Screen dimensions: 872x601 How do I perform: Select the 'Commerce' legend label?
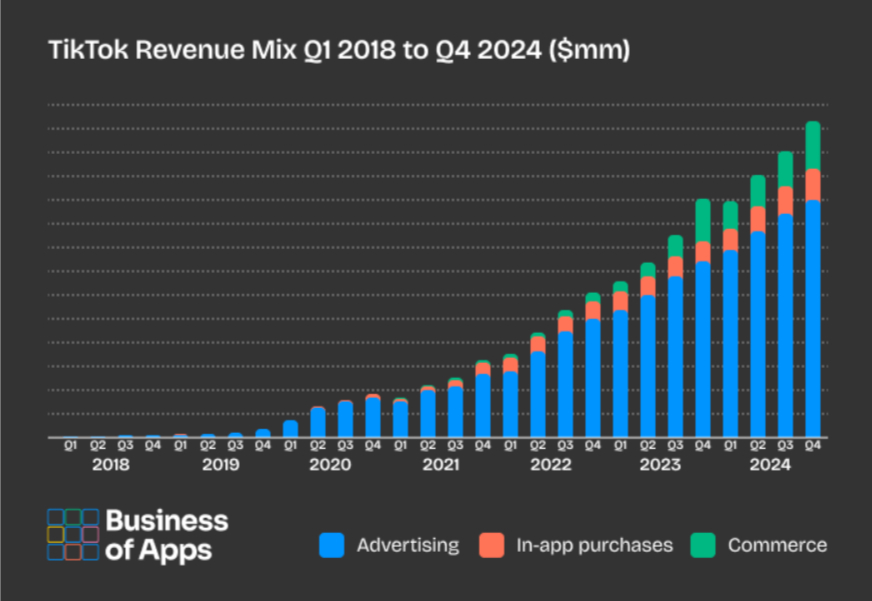pos(777,545)
